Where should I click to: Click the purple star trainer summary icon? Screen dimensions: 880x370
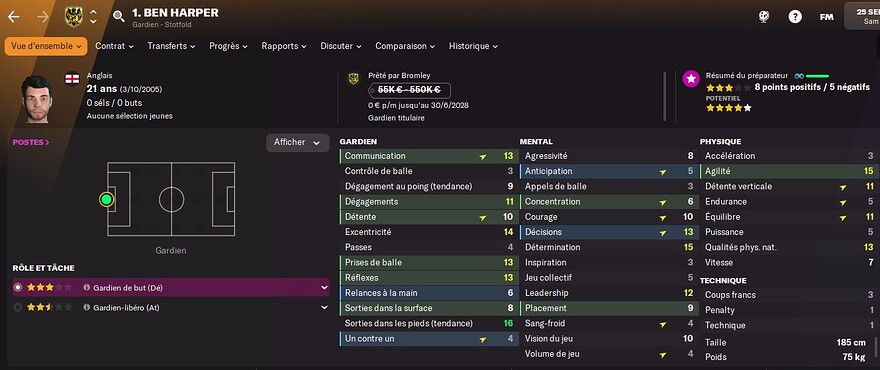click(x=691, y=79)
